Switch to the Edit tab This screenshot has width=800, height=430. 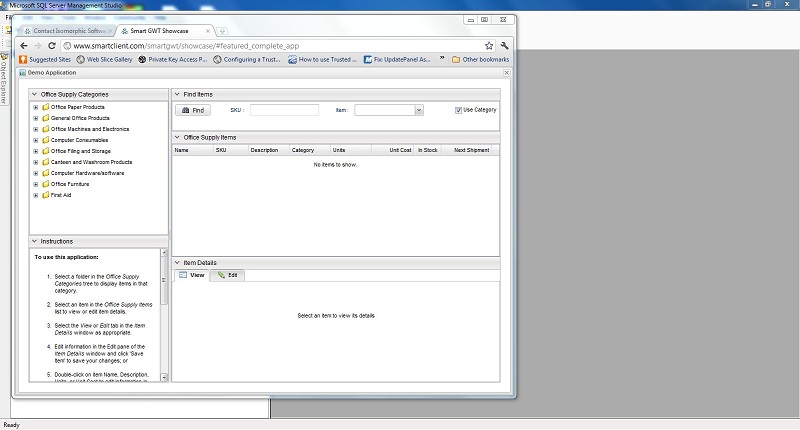click(x=227, y=275)
